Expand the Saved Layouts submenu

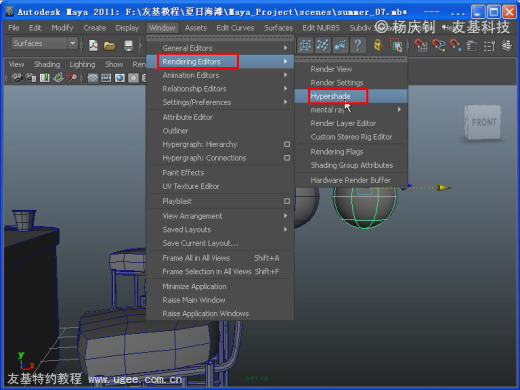click(x=220, y=229)
